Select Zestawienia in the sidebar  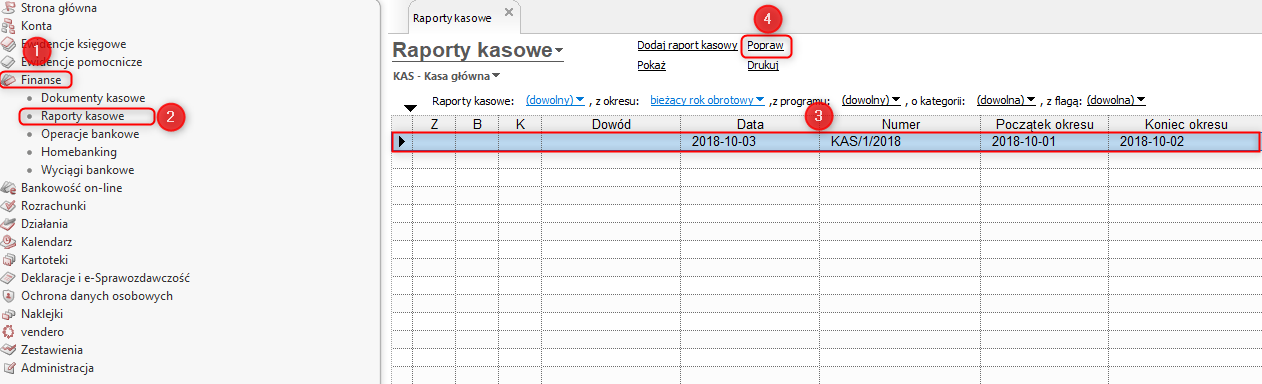pyautogui.click(x=52, y=350)
